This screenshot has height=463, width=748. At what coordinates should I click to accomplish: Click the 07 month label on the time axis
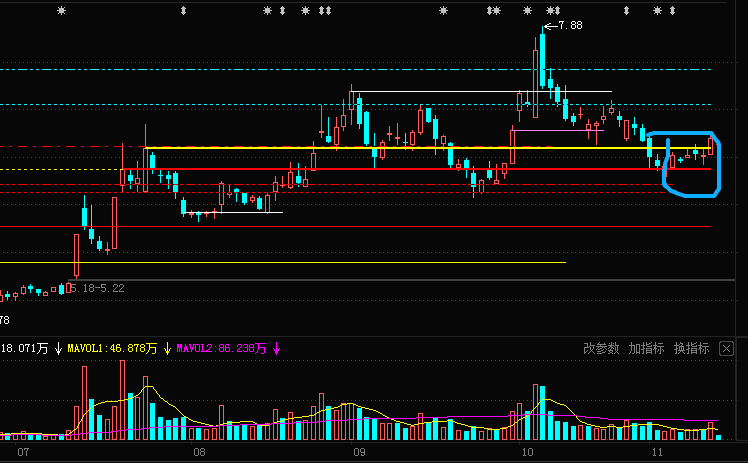point(23,452)
